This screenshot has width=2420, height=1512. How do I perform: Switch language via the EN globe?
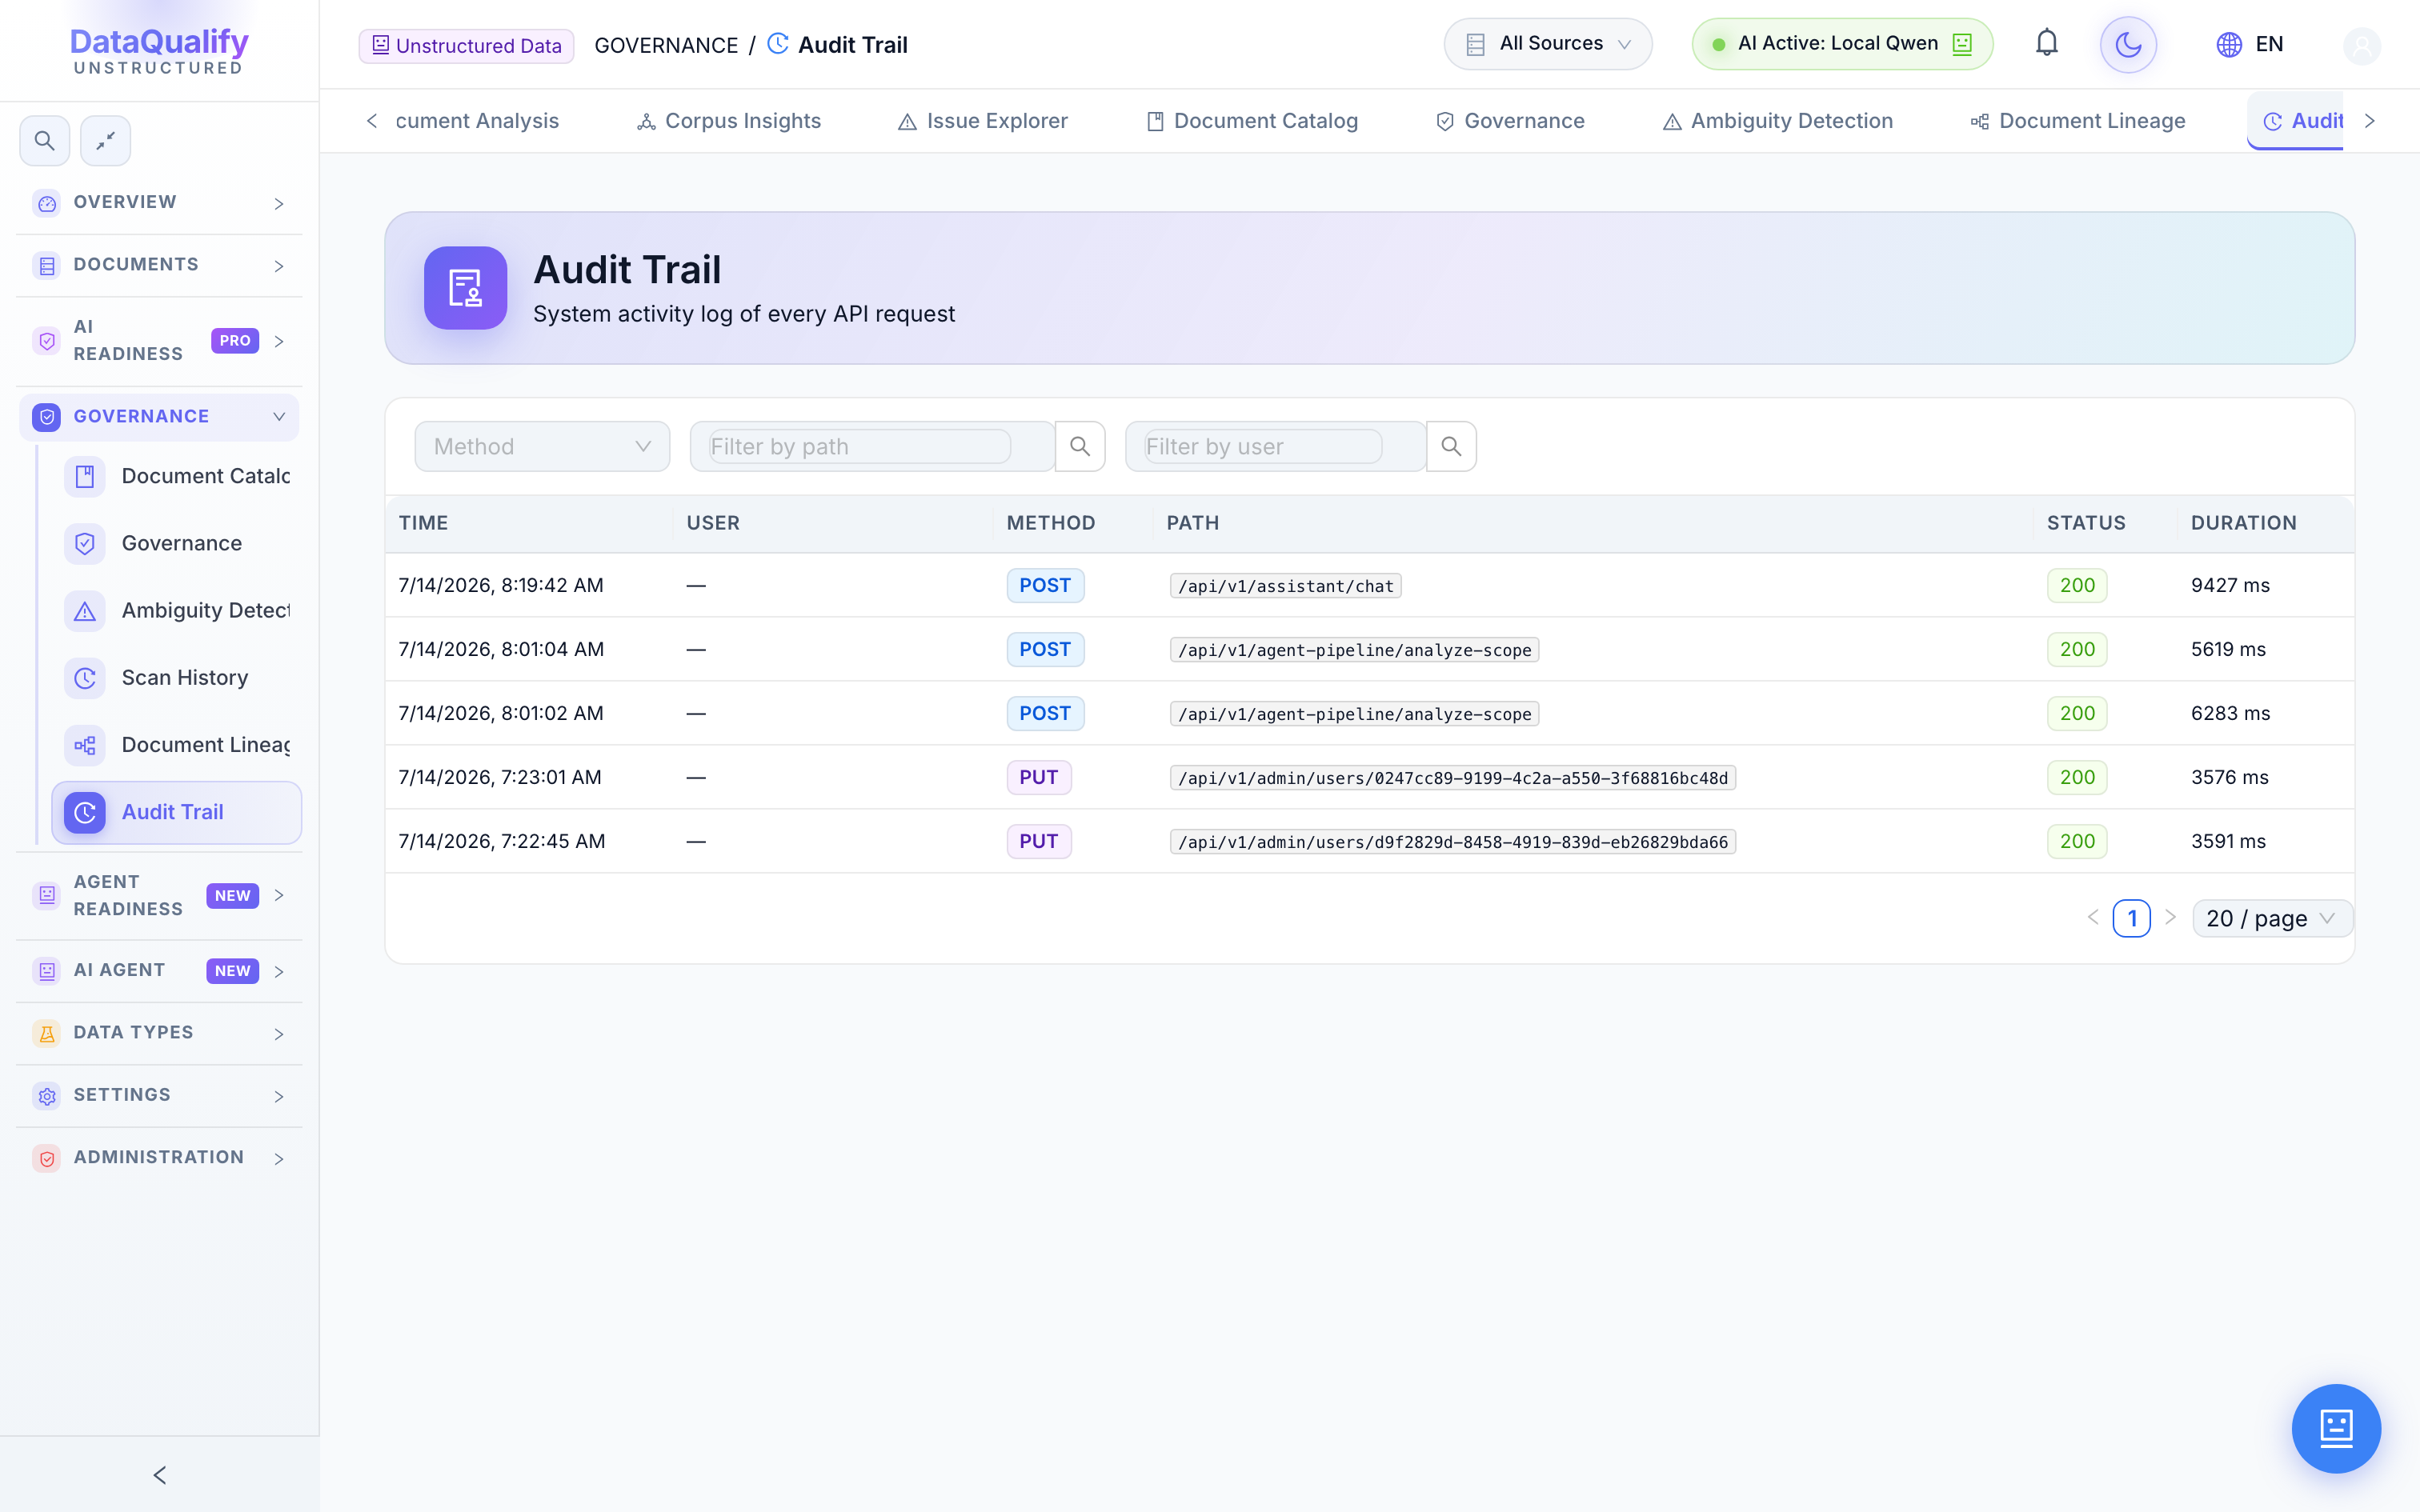[2250, 45]
